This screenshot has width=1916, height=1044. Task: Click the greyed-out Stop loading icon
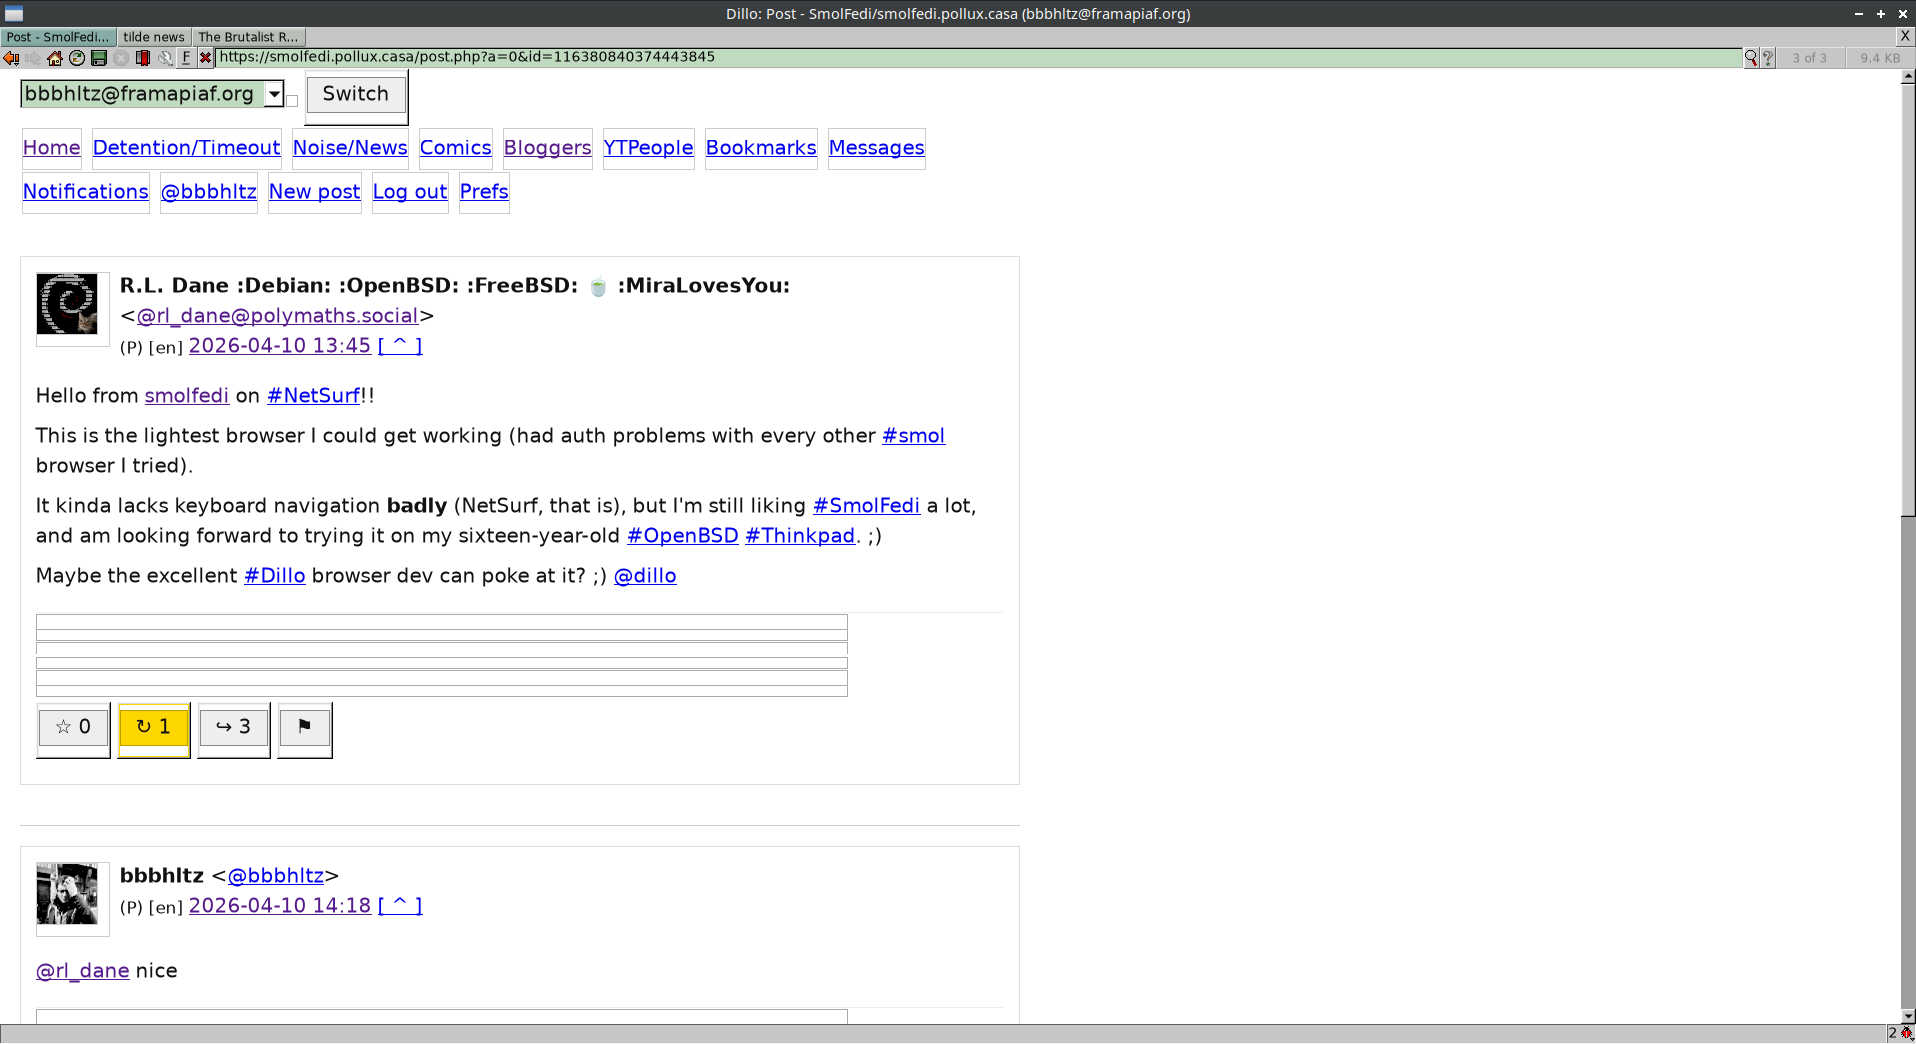[x=121, y=58]
